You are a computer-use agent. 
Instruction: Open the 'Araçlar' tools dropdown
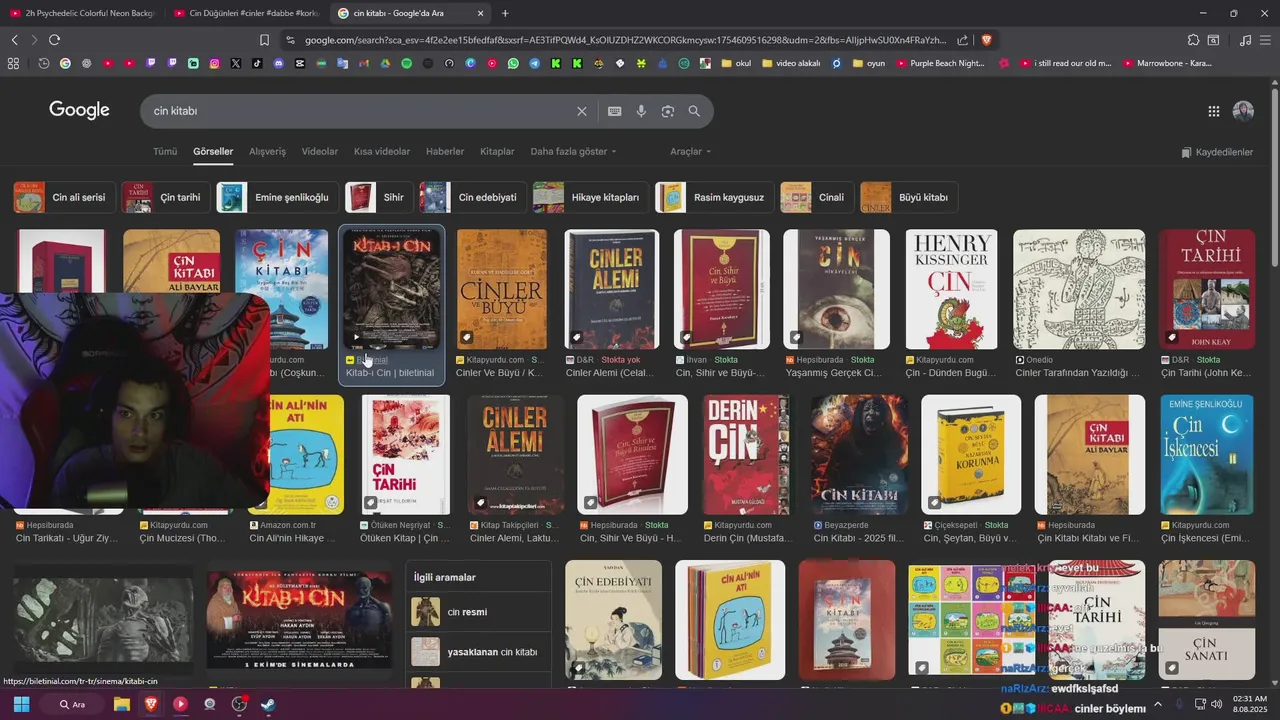pyautogui.click(x=690, y=152)
